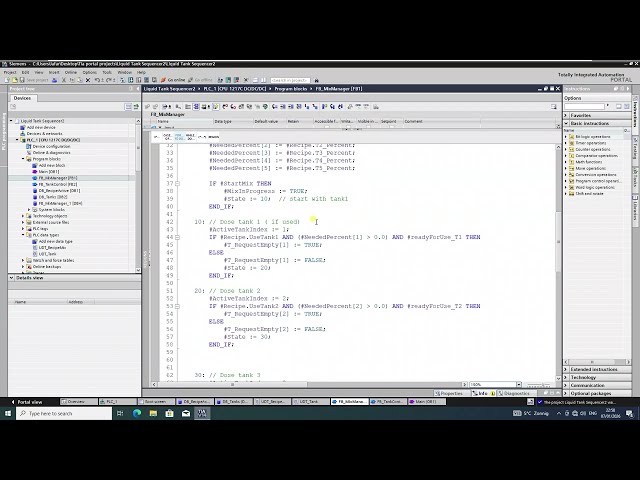Screen dimensions: 640x480
Task: Open the Project menu
Action: pos(10,72)
